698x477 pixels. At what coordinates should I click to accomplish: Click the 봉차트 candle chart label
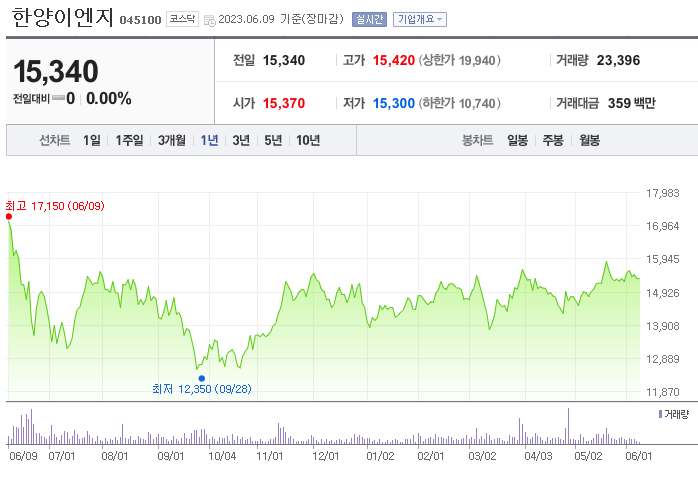(477, 141)
